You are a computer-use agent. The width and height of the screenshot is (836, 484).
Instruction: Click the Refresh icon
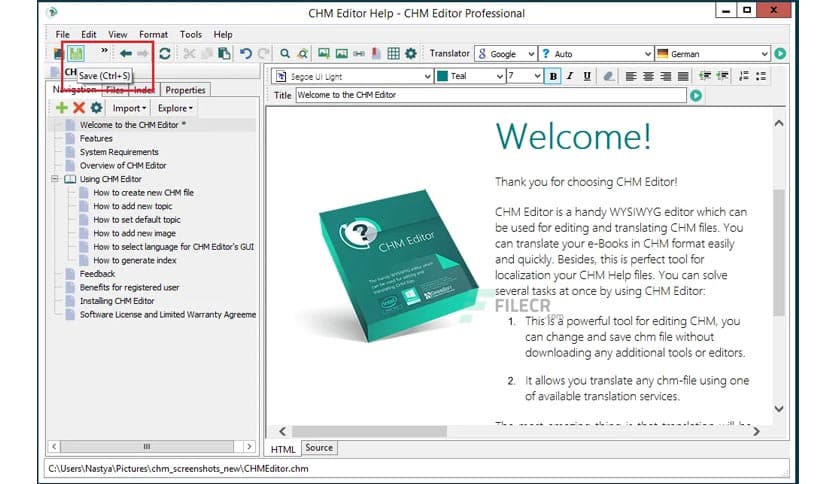(x=165, y=53)
